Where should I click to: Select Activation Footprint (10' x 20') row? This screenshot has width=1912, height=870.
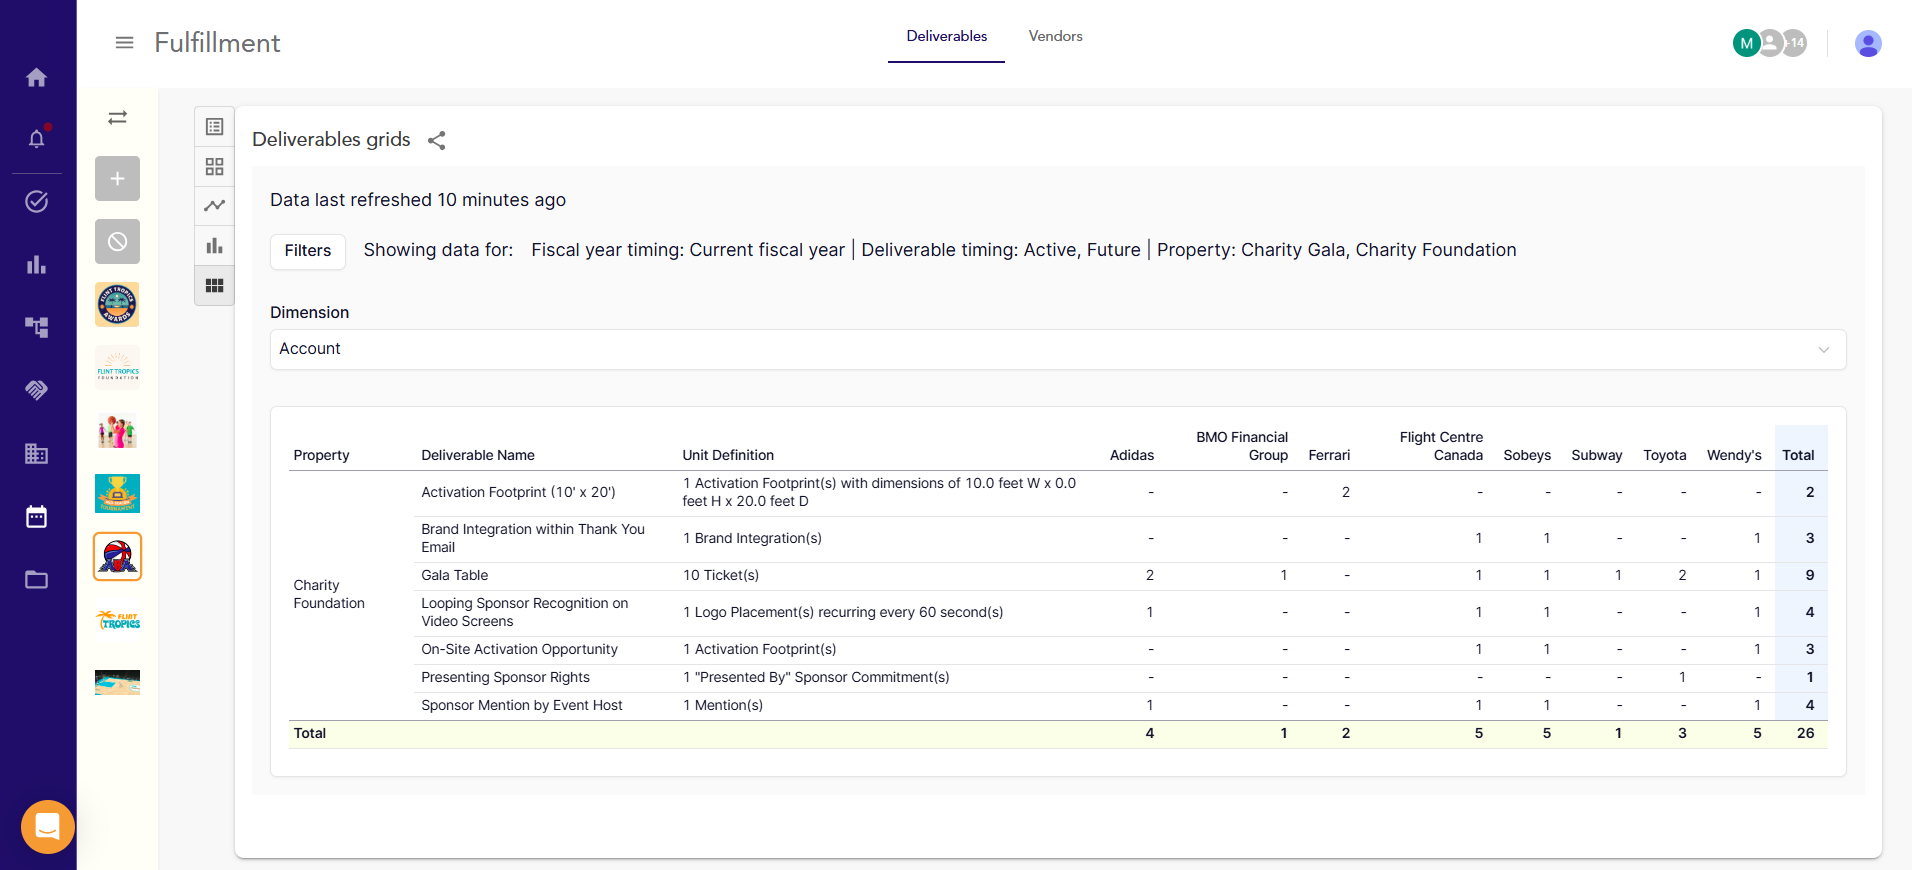pyautogui.click(x=518, y=492)
